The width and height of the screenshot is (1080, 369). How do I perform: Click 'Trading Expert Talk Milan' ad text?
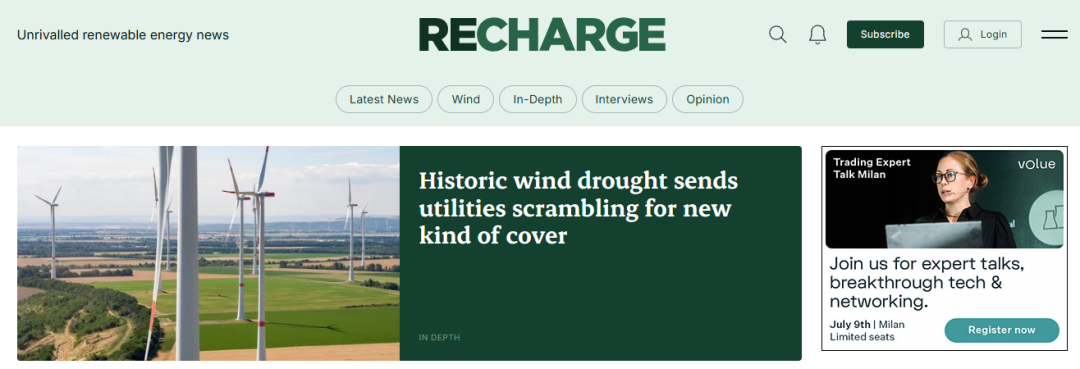click(871, 168)
